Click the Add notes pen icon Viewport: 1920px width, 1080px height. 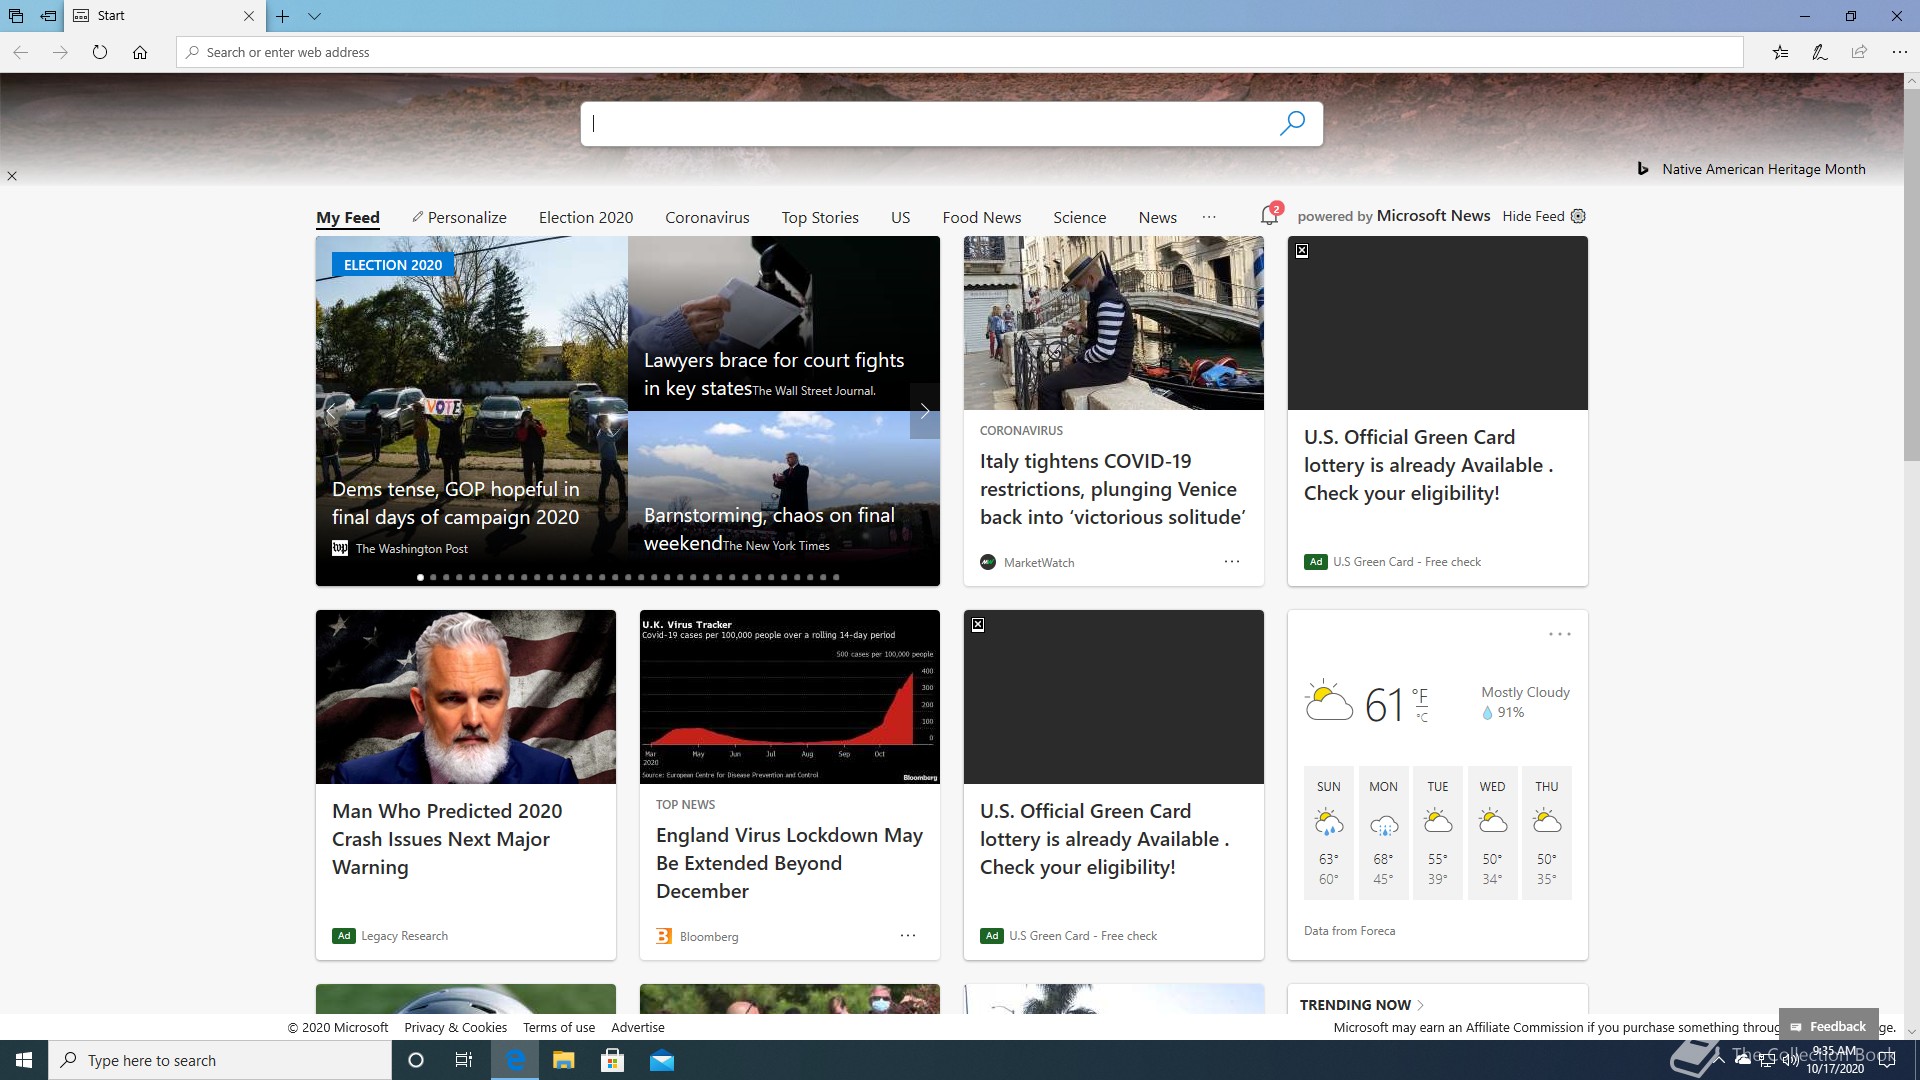pos(1820,52)
